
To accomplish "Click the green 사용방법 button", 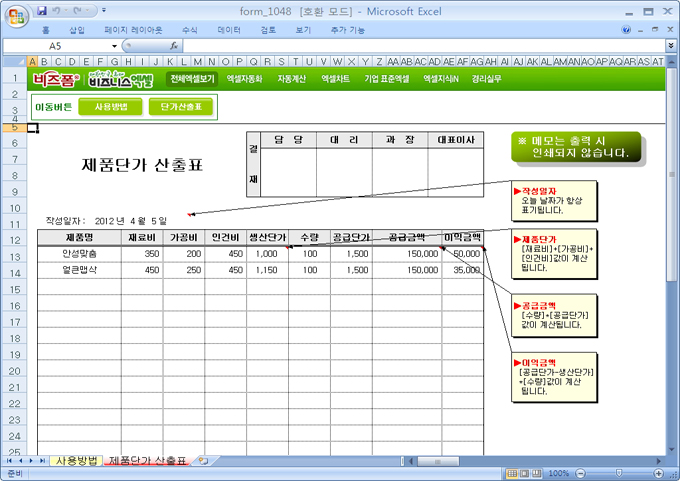I will (110, 106).
